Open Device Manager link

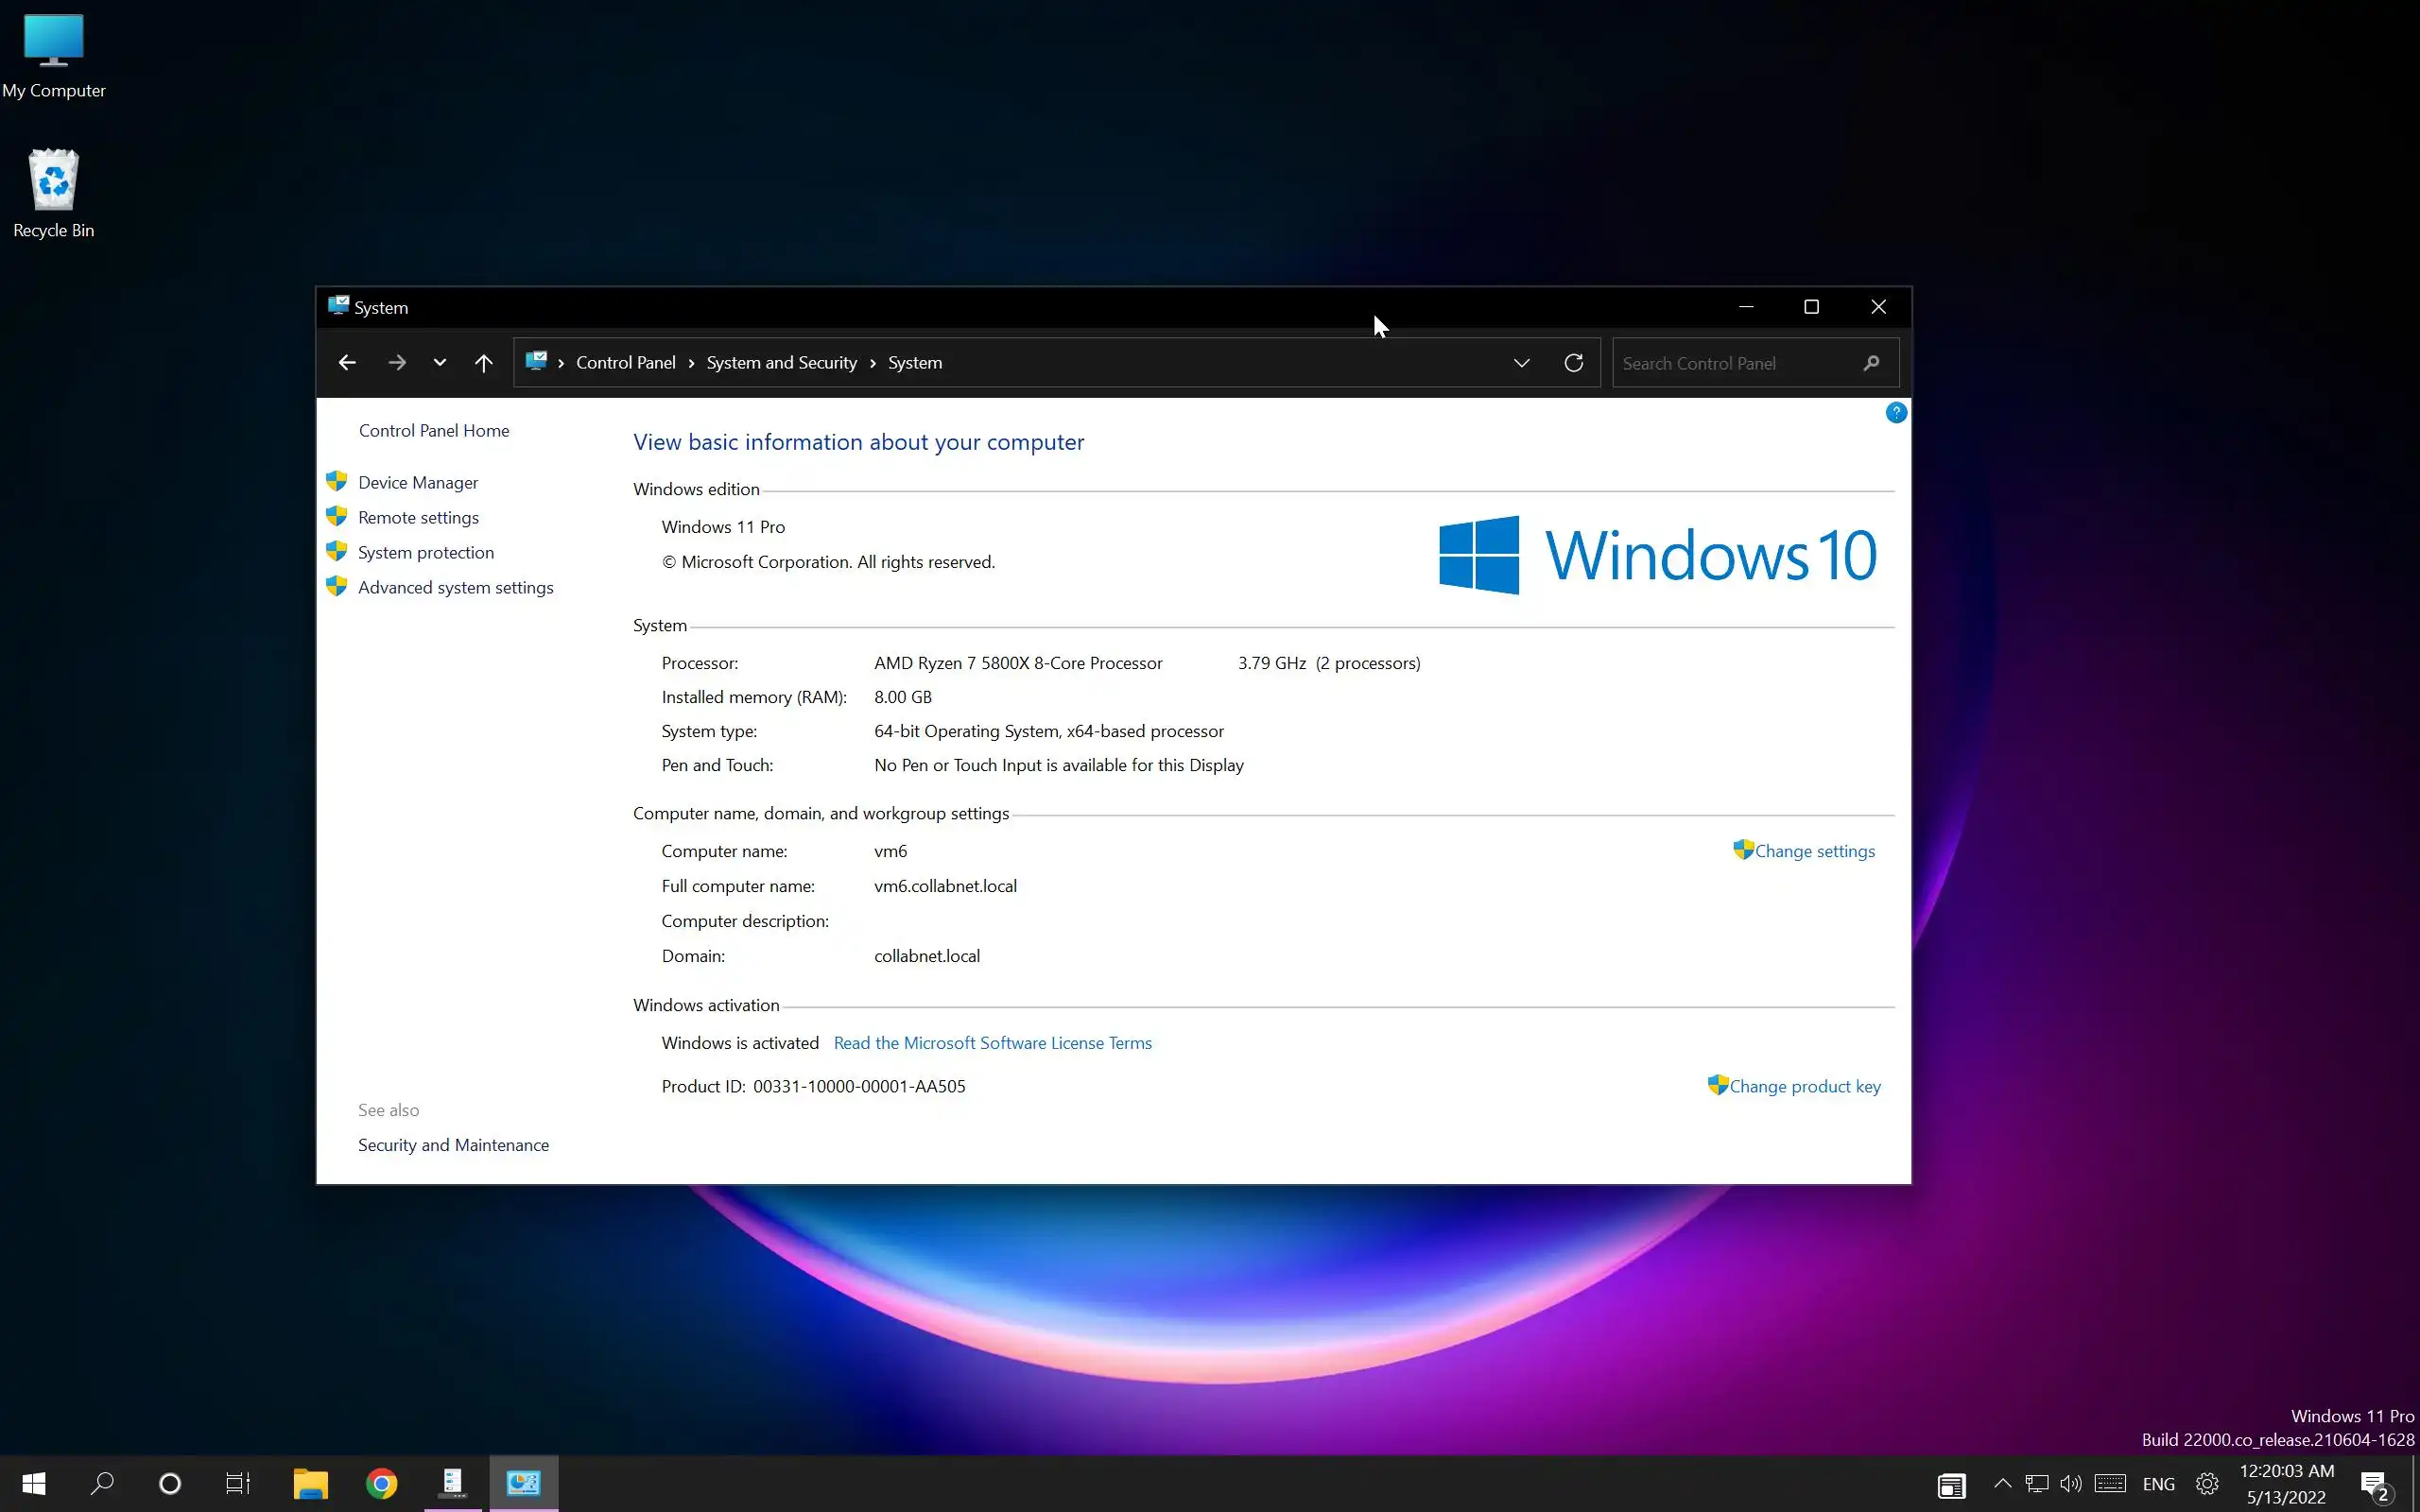(x=417, y=483)
